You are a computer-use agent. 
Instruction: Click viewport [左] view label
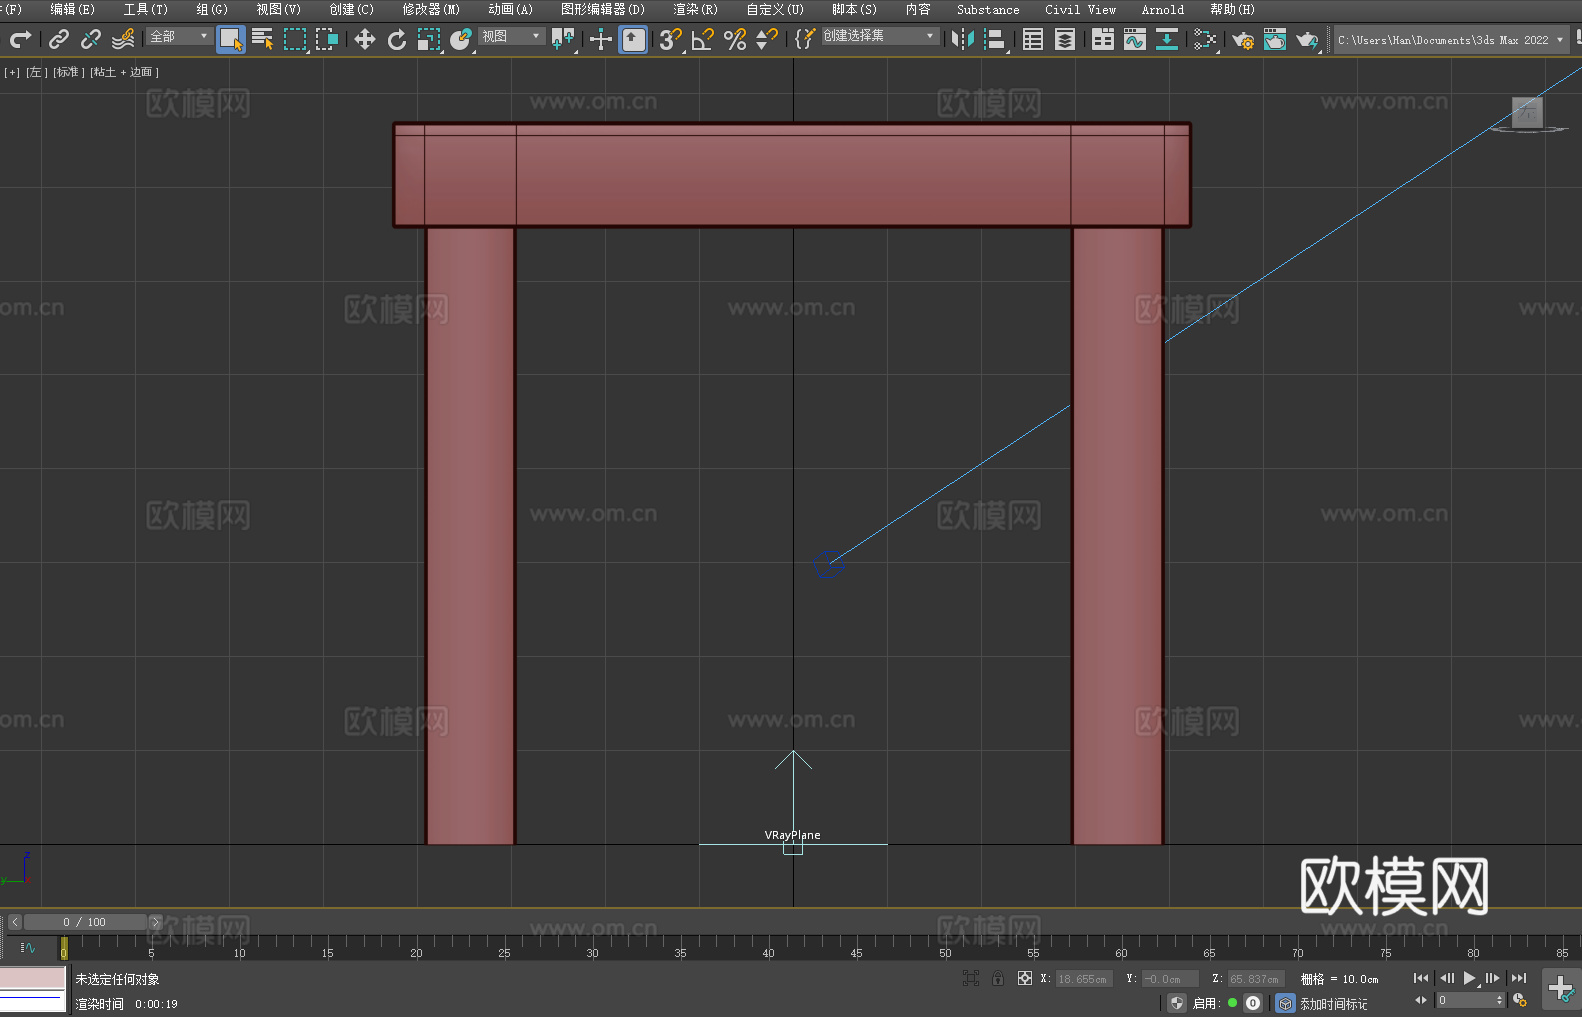(36, 72)
